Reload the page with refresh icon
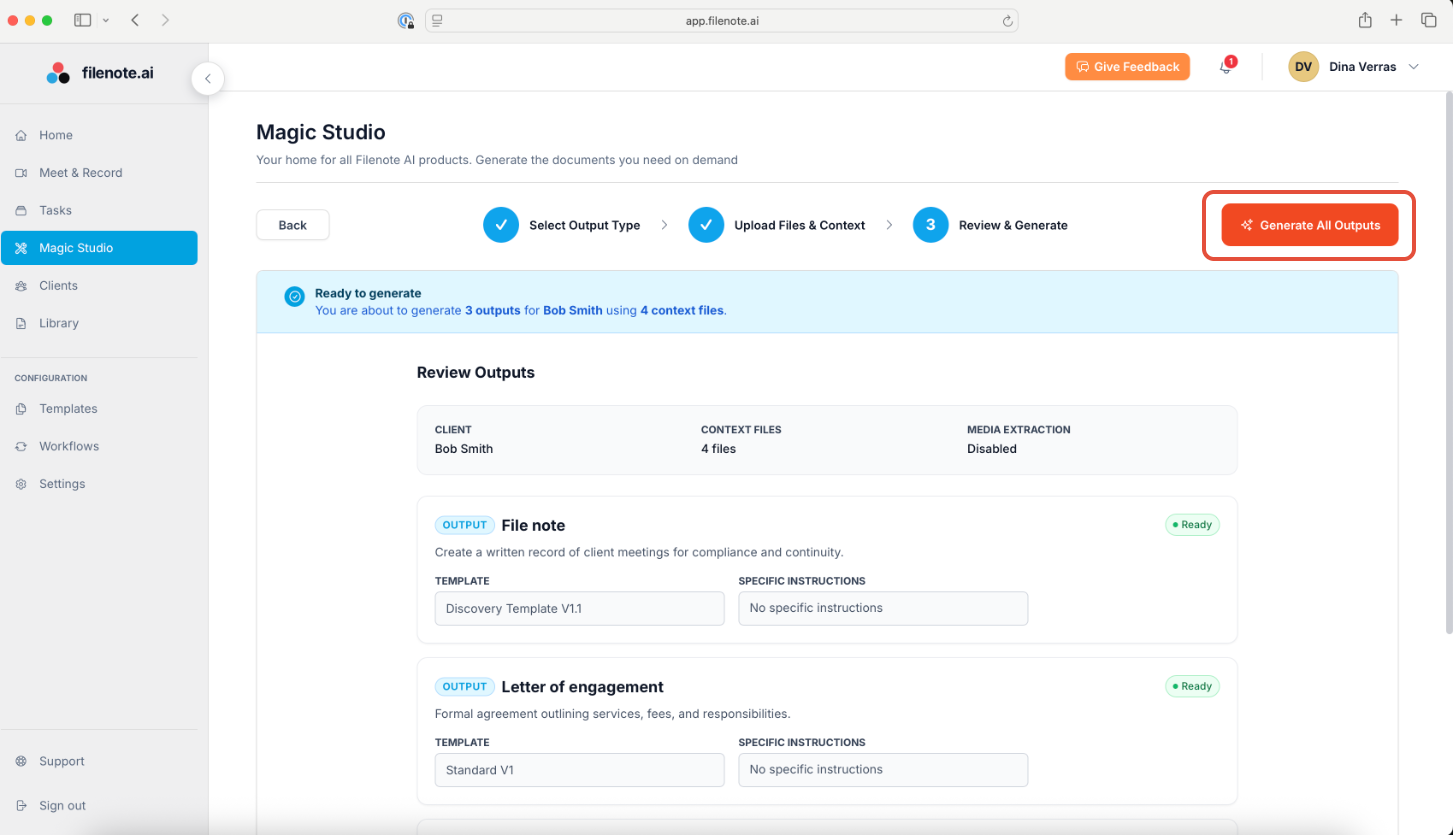Screen dimensions: 1453x835 (1008, 21)
